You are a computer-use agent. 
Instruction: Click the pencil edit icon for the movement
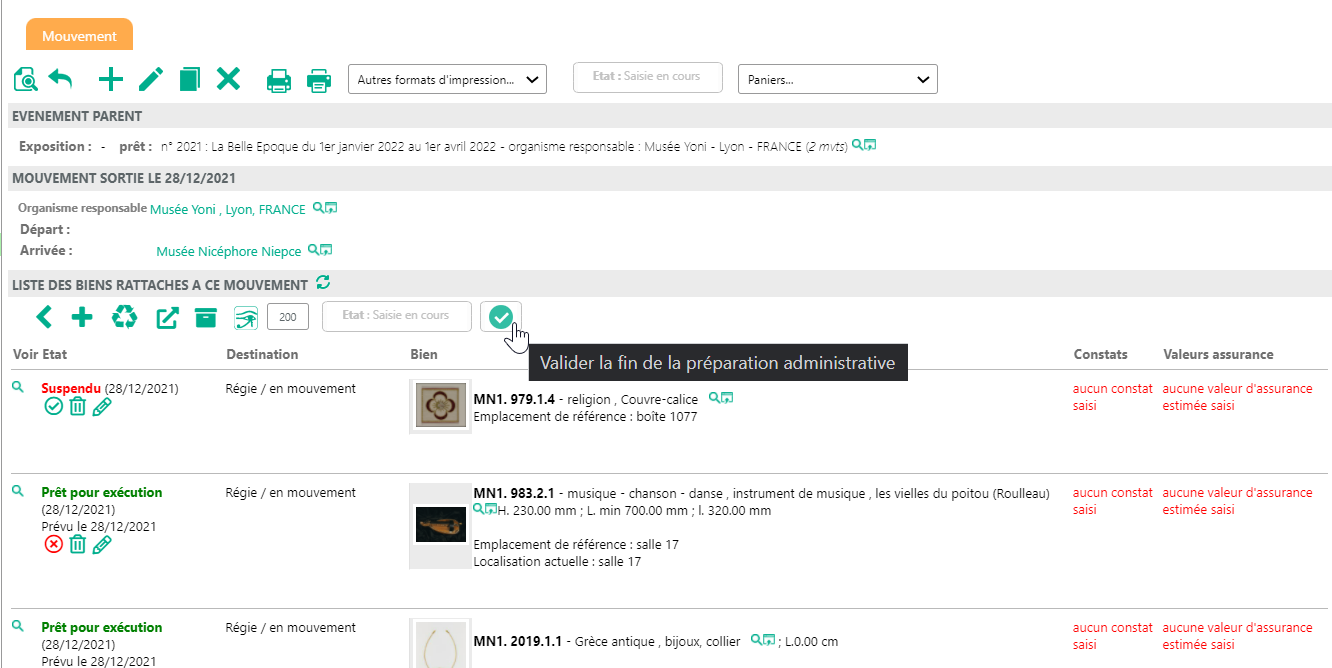coord(151,79)
